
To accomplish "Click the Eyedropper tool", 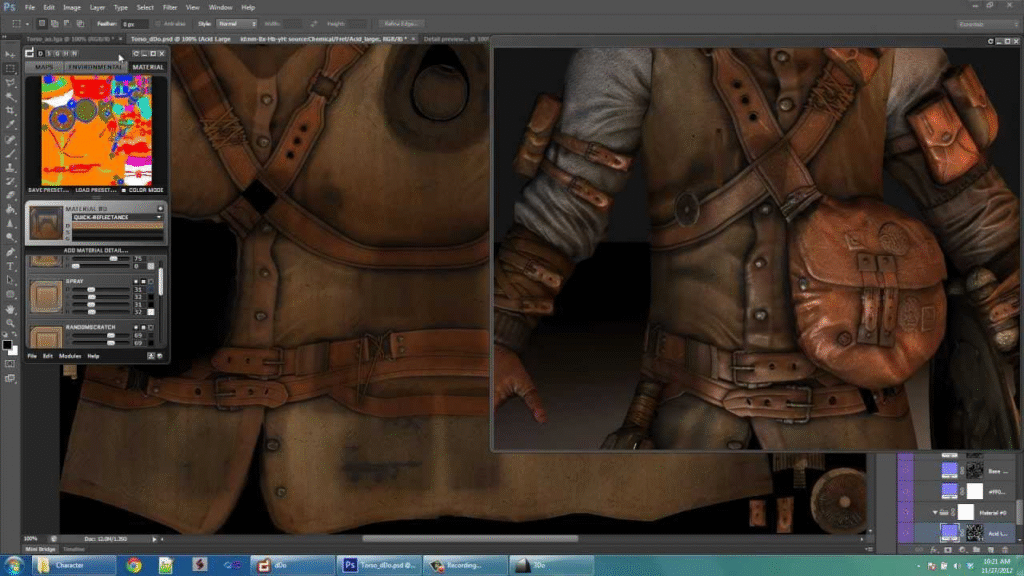I will (x=10, y=125).
